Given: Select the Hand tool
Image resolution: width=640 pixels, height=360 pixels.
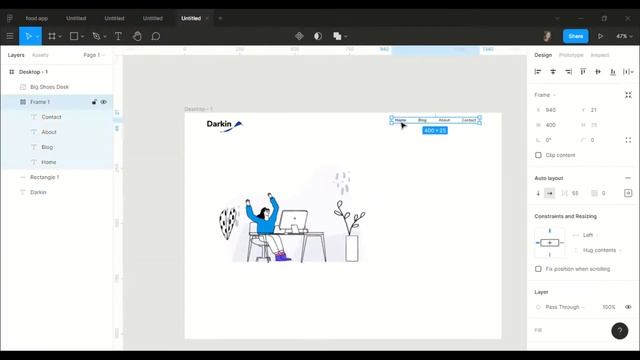Looking at the screenshot, I should [137, 36].
